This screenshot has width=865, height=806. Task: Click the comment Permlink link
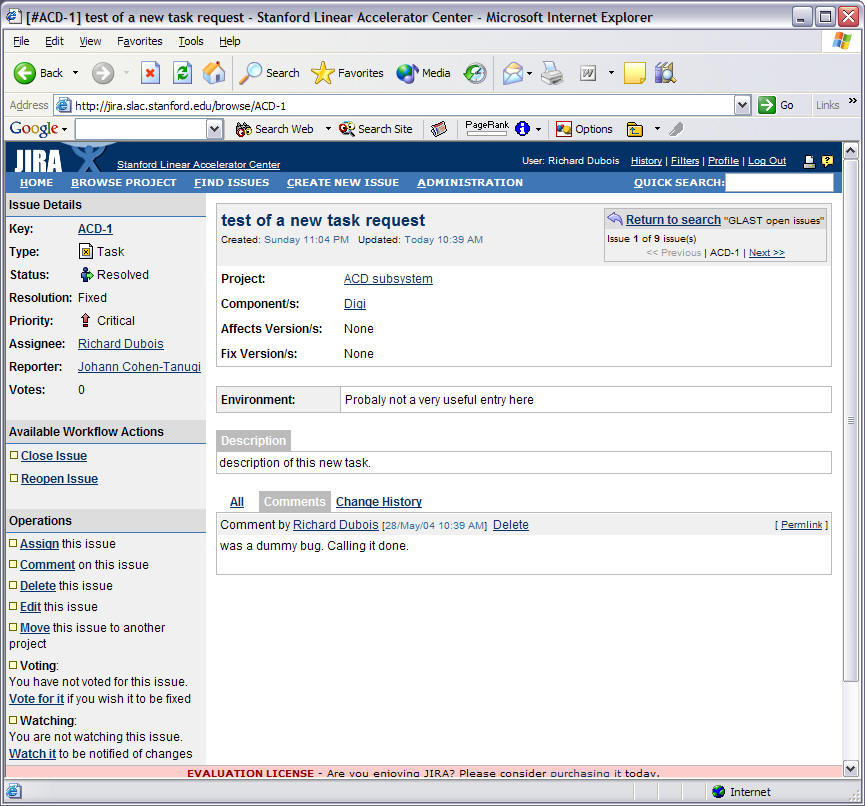[801, 525]
